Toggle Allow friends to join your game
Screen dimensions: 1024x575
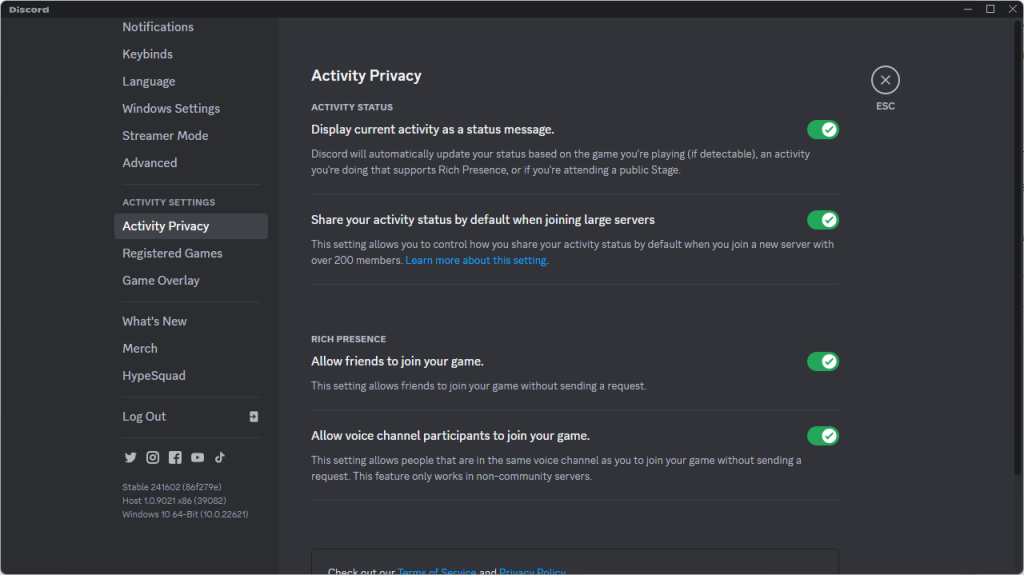point(823,361)
